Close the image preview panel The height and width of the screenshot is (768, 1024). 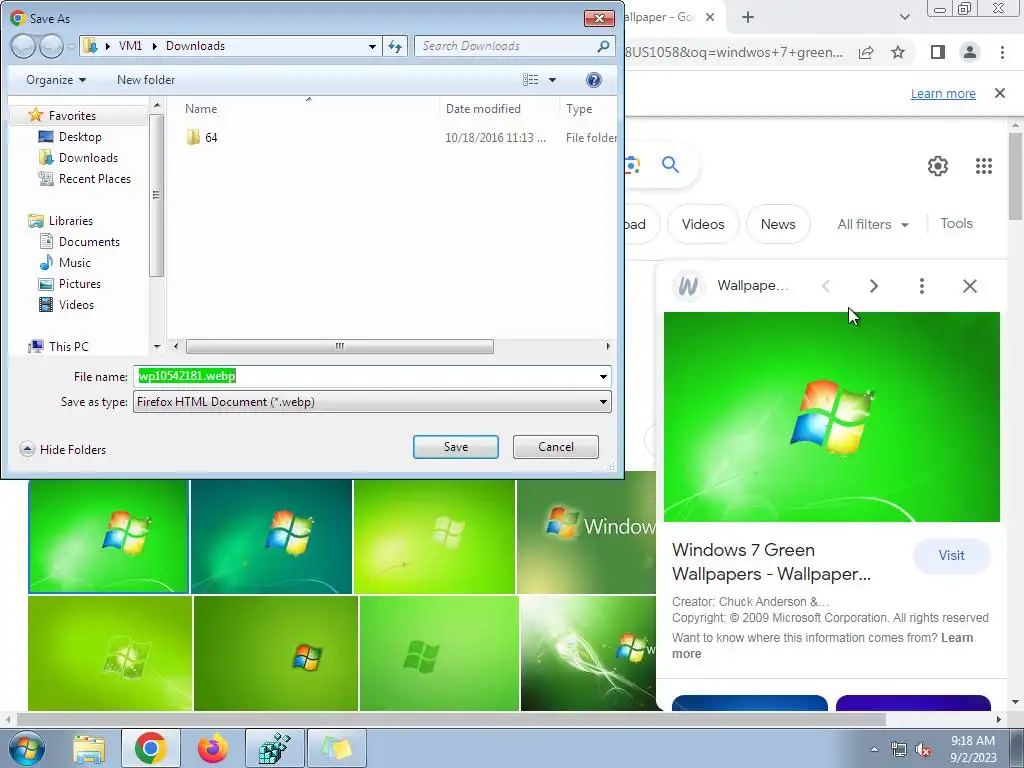[x=970, y=286]
